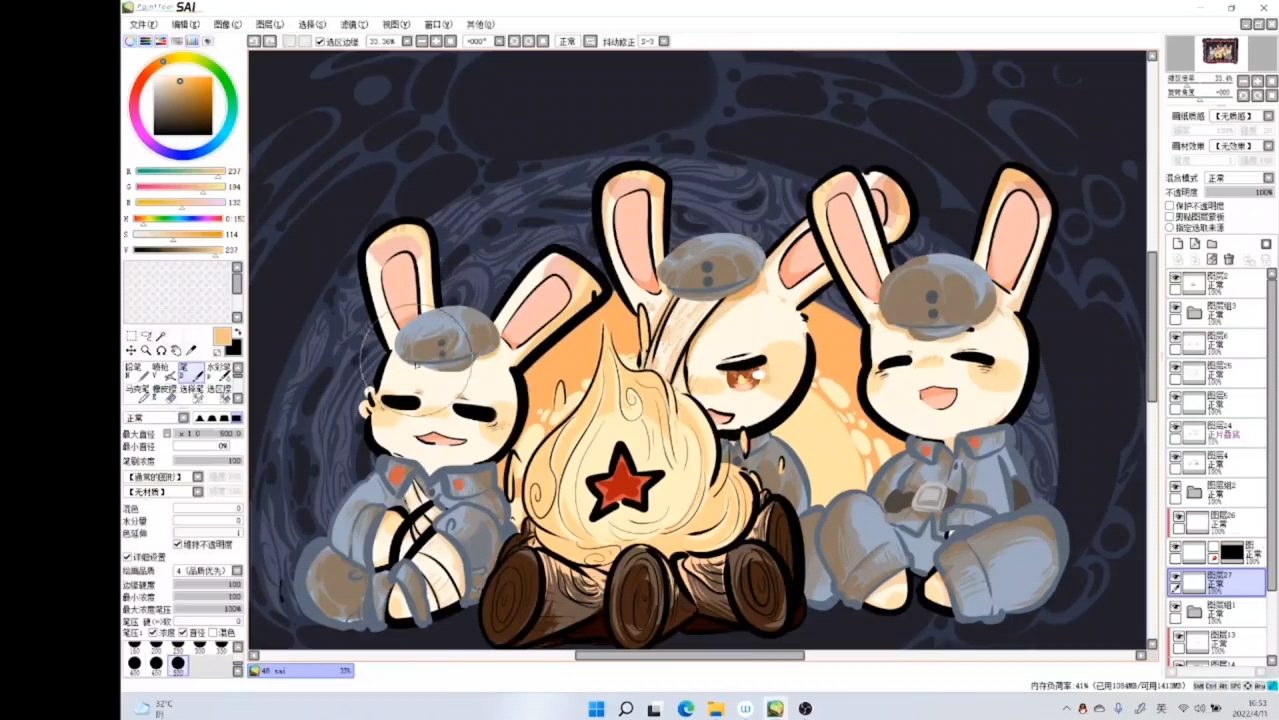The image size is (1279, 720).
Task: Select the eyedropper color picker tool
Action: click(191, 351)
